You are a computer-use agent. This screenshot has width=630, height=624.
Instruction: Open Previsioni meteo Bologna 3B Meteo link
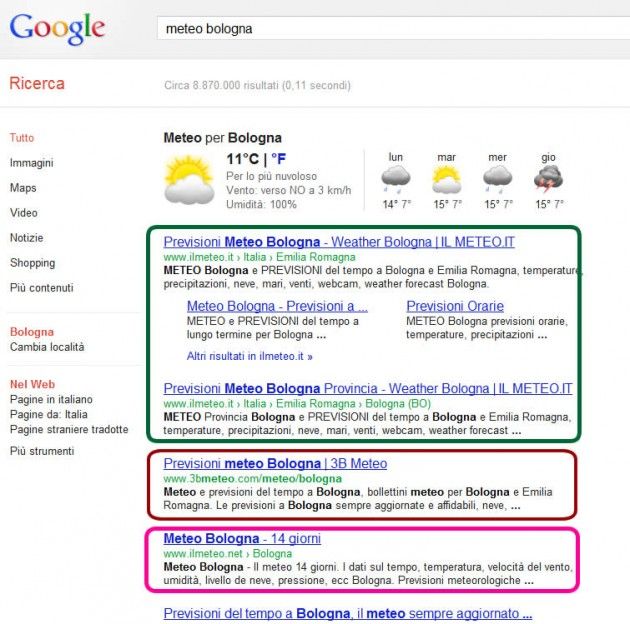tap(274, 464)
